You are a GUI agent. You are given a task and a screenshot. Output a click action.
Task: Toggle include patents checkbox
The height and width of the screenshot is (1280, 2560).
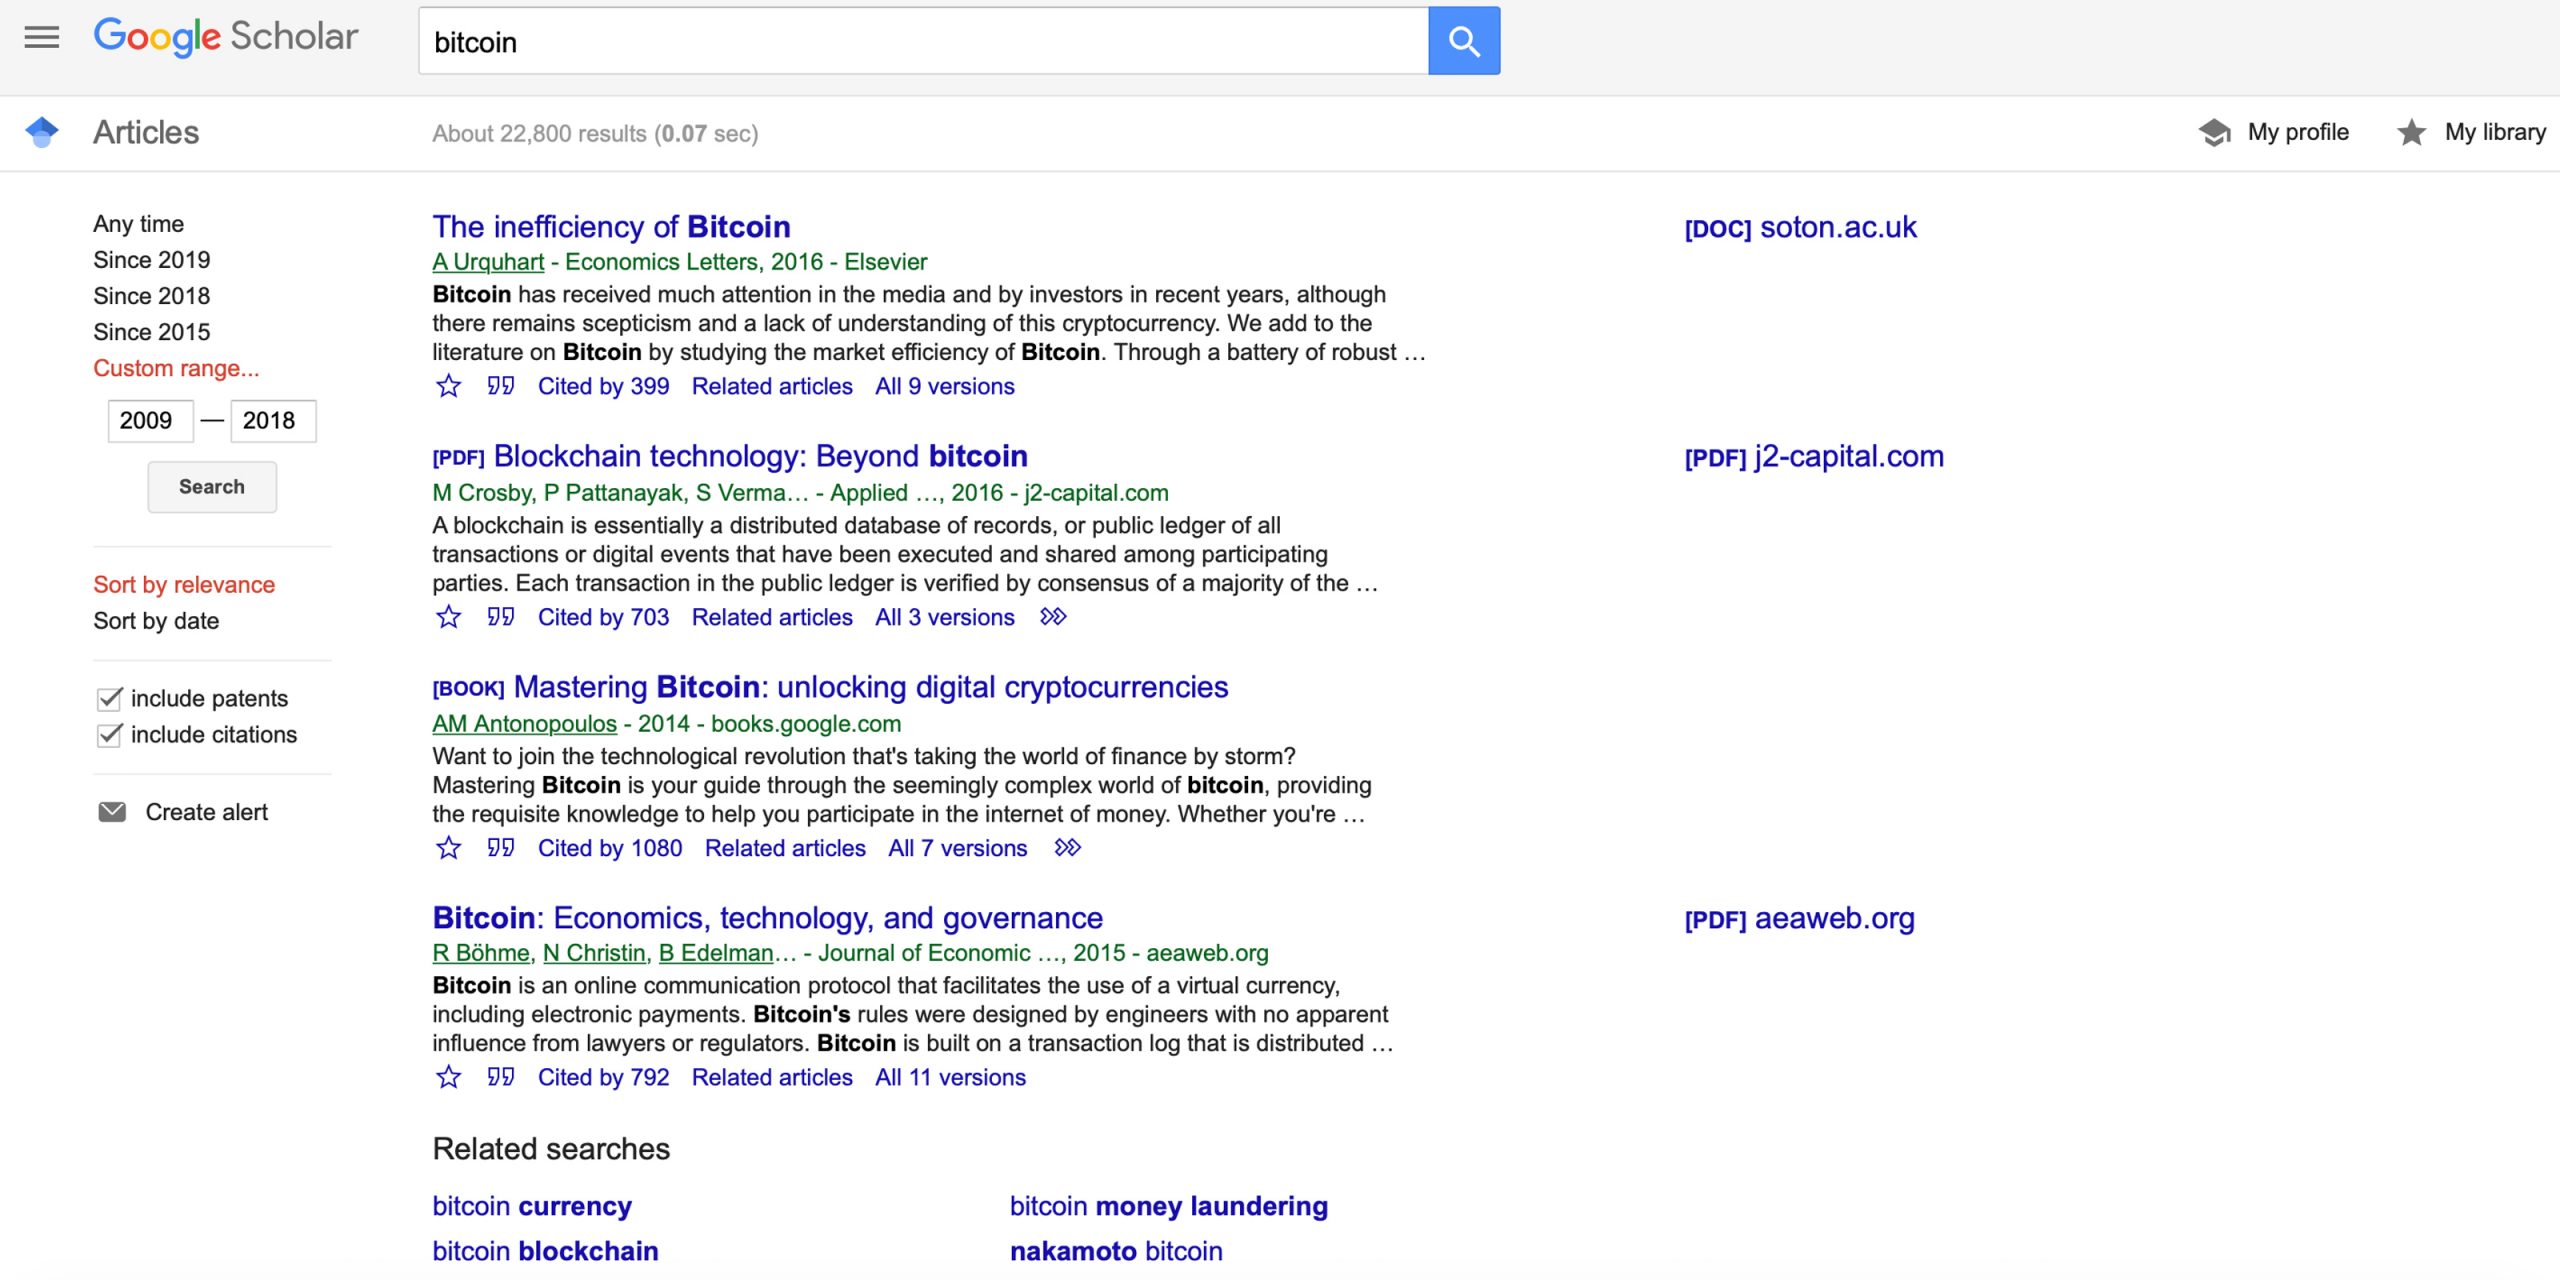[110, 698]
